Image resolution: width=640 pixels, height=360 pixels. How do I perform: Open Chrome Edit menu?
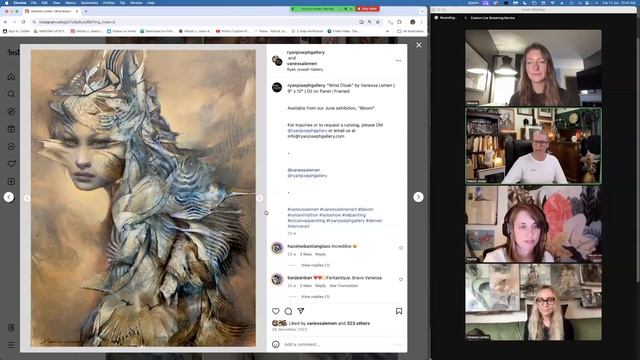pos(44,3)
